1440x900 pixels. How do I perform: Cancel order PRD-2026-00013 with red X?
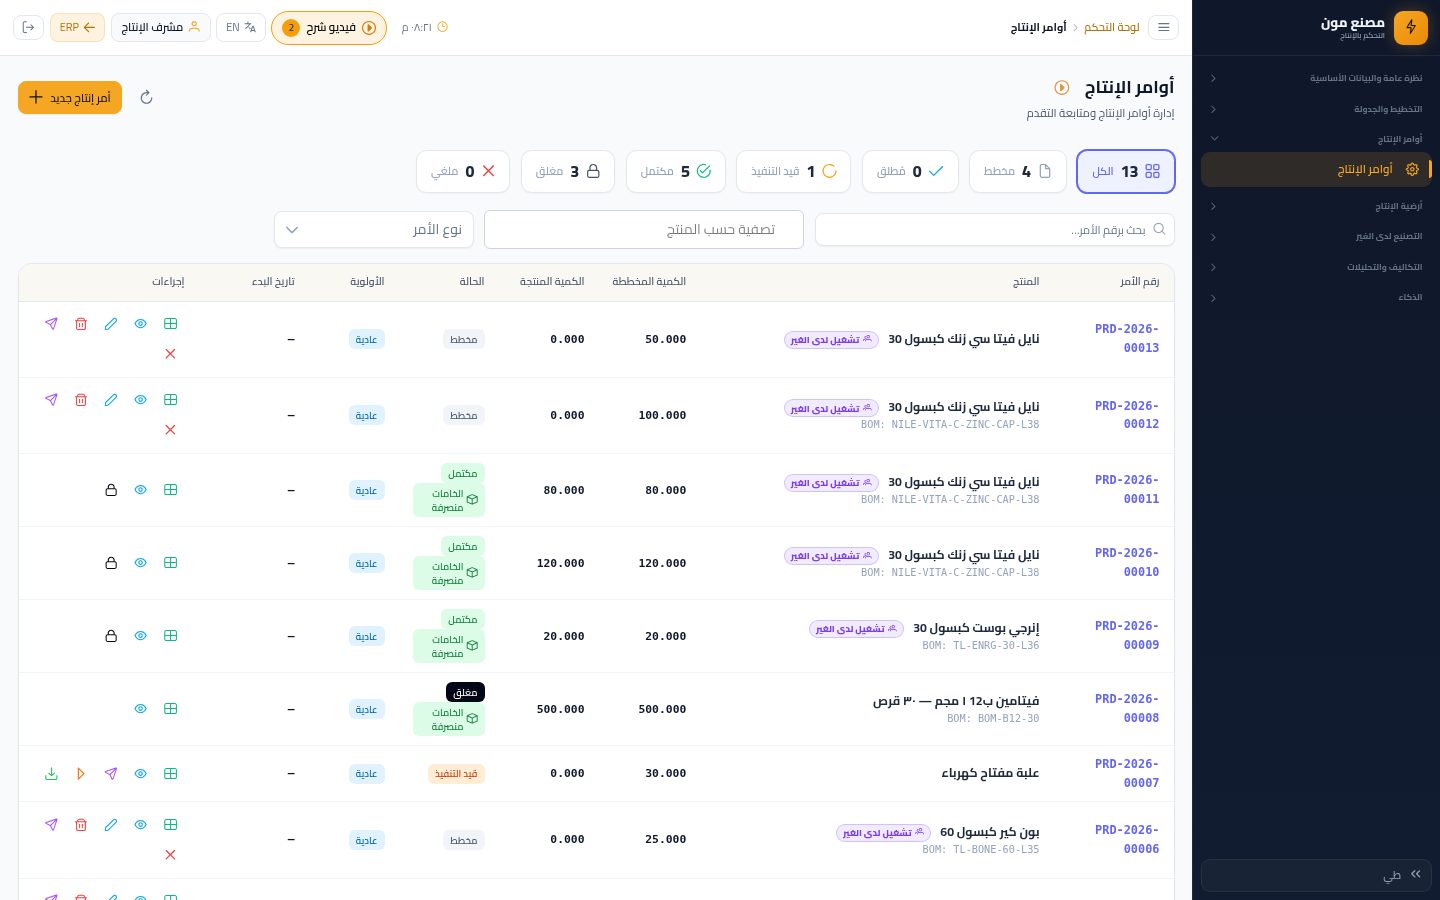[x=171, y=354]
